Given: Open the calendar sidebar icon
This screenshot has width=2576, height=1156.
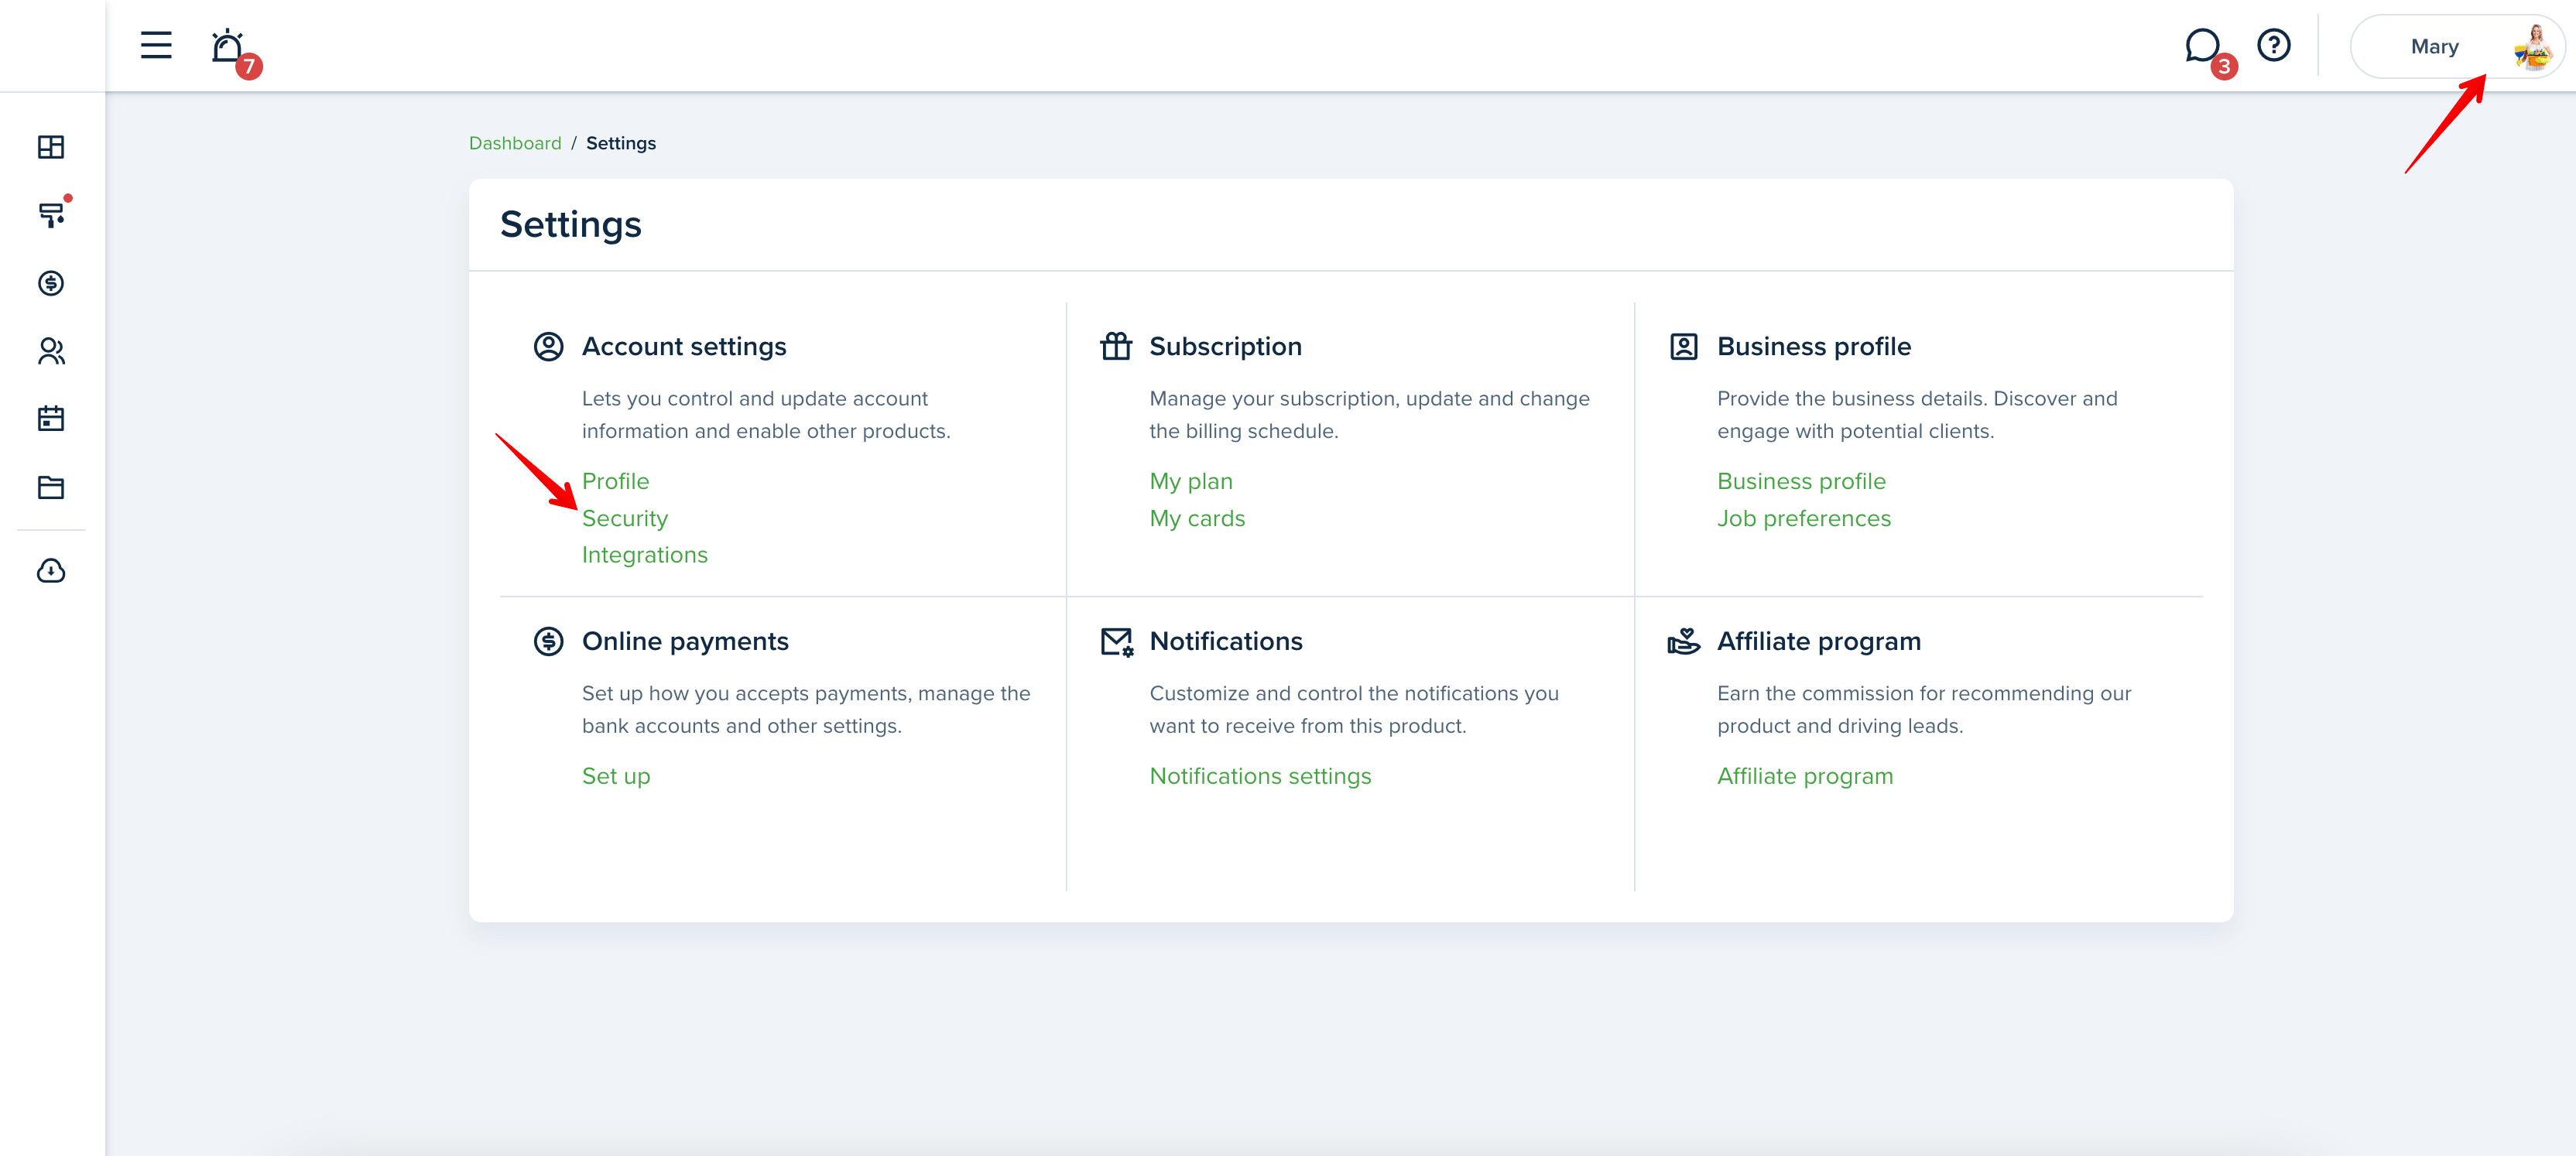Looking at the screenshot, I should [51, 418].
